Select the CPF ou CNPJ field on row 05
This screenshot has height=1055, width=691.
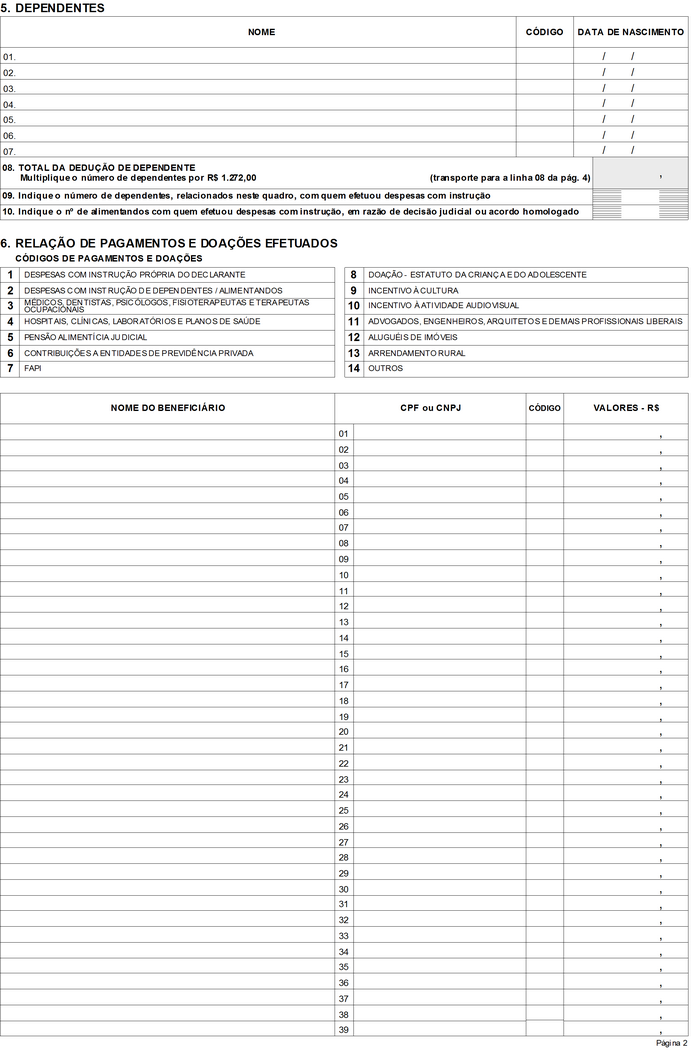(439, 496)
